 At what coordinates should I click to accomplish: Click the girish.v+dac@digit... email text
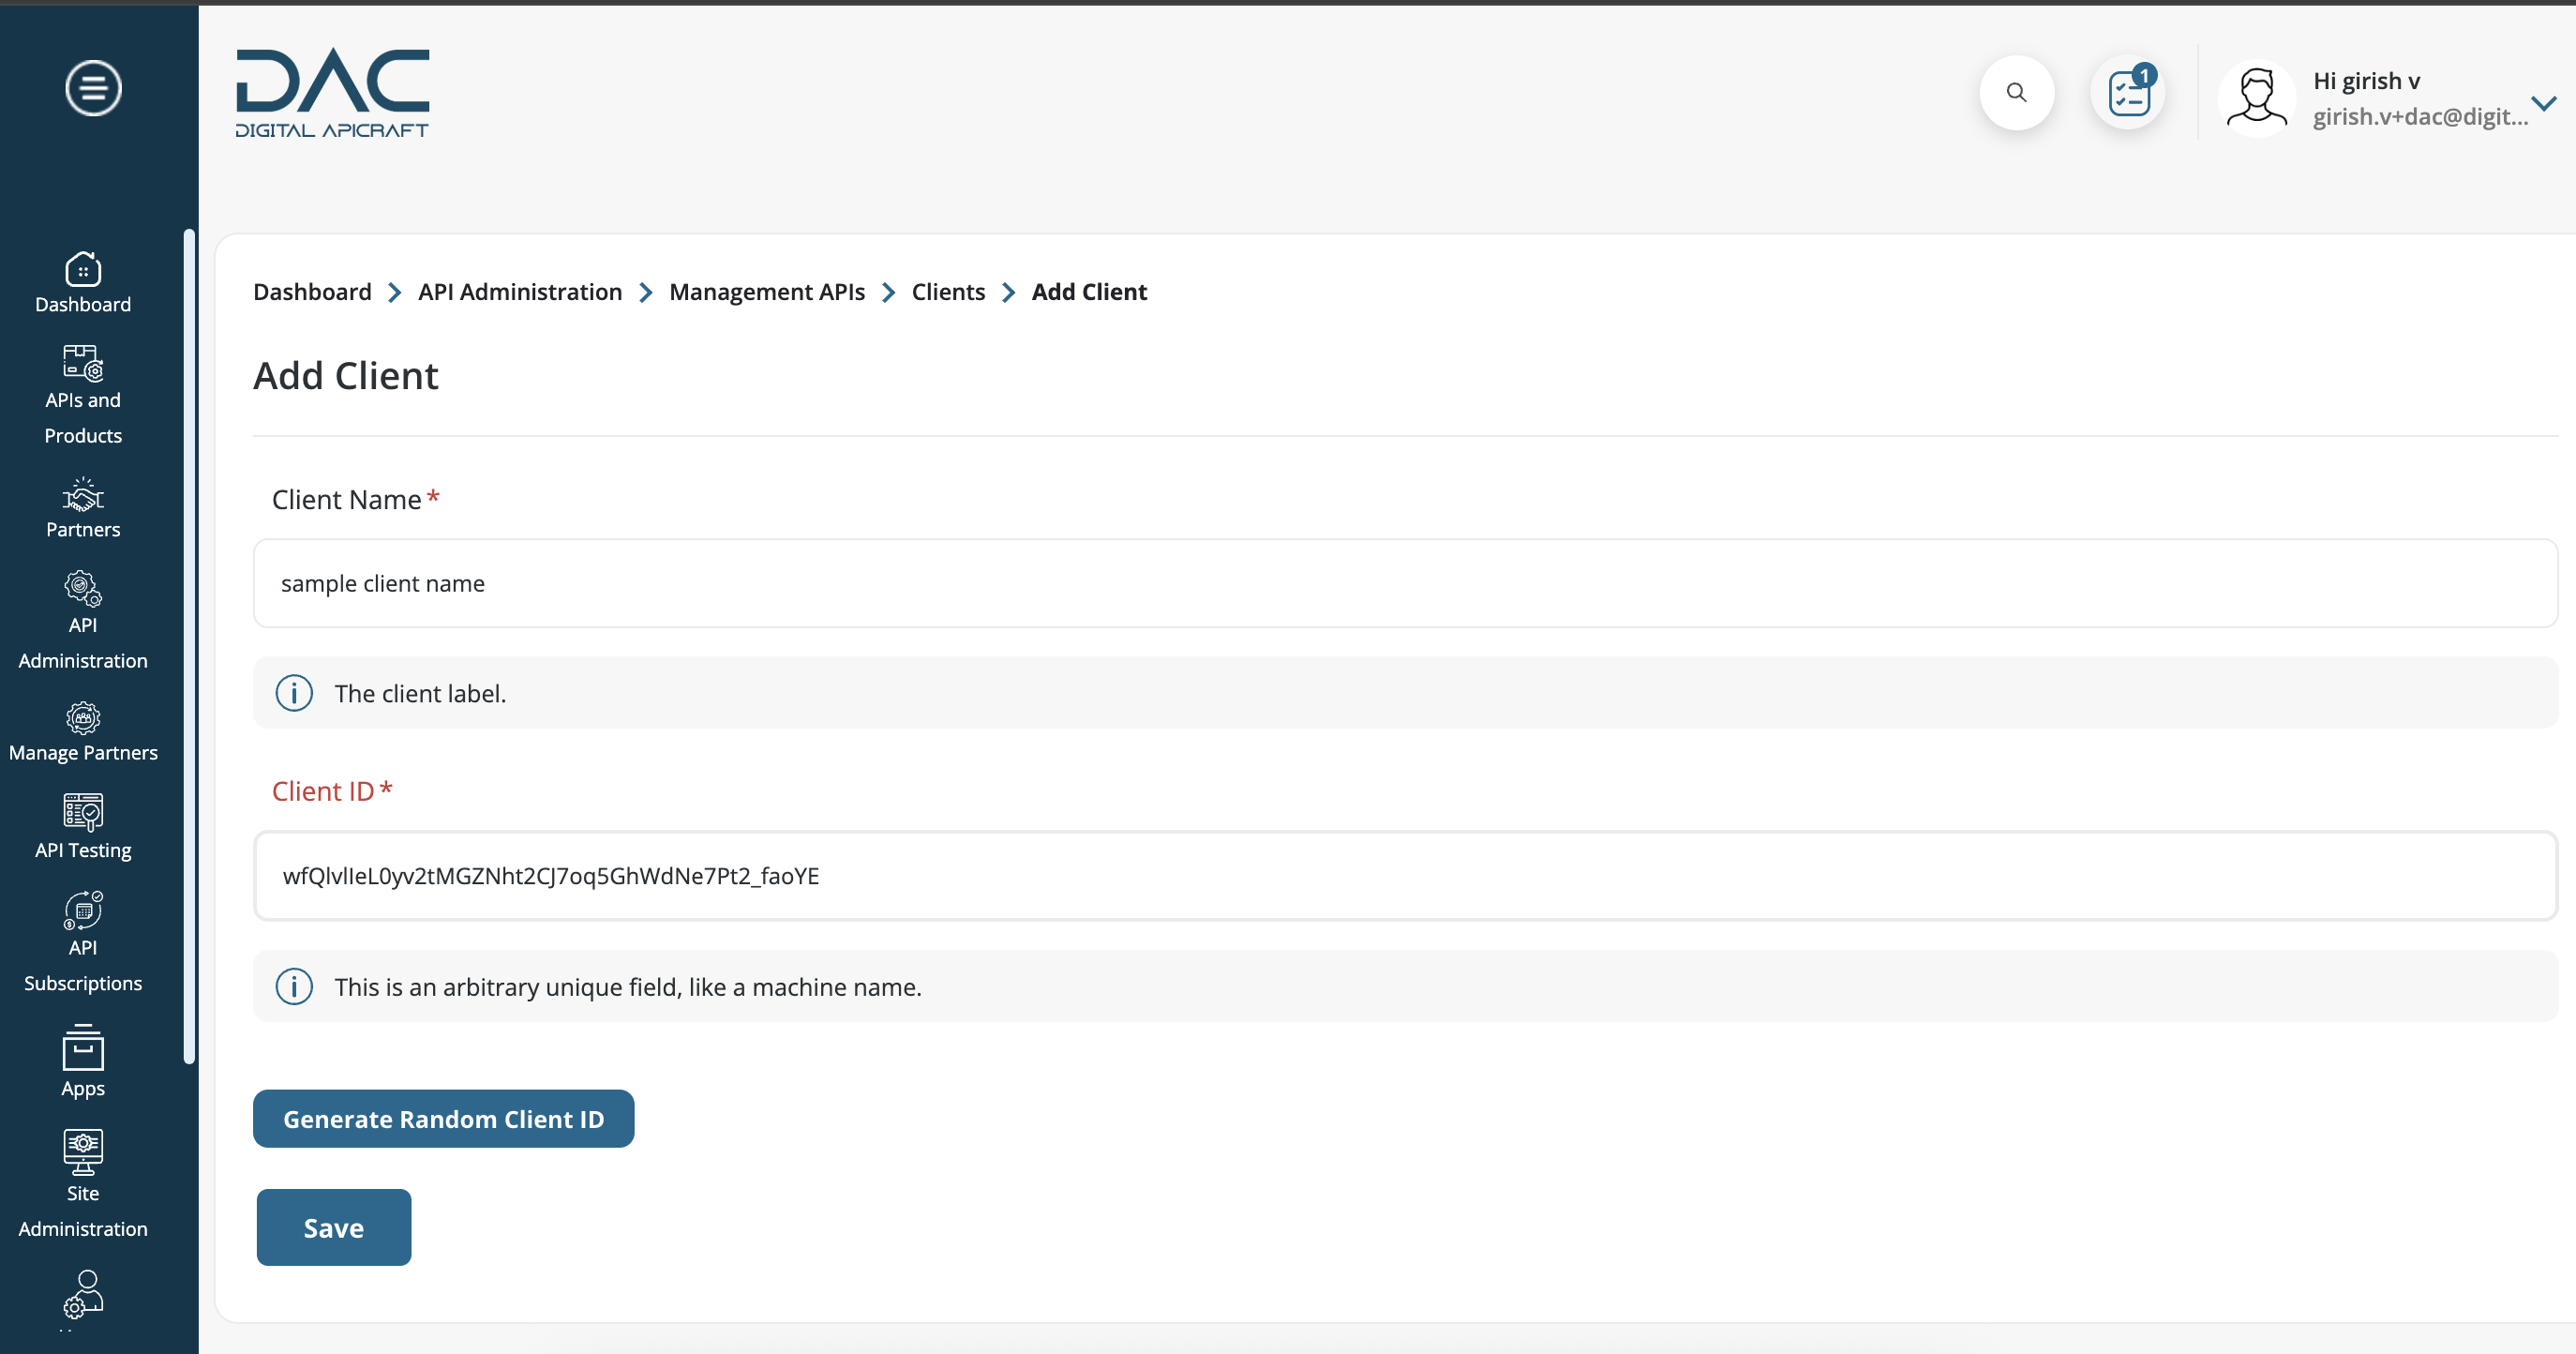tap(2420, 117)
